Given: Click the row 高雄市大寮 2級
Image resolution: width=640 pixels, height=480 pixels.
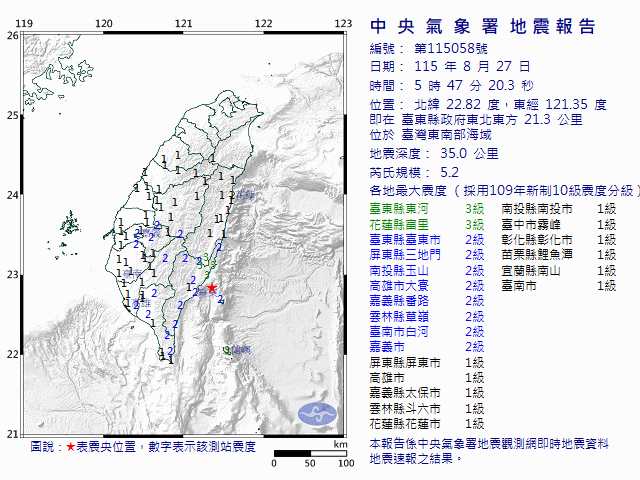Looking at the screenshot, I should point(427,286).
